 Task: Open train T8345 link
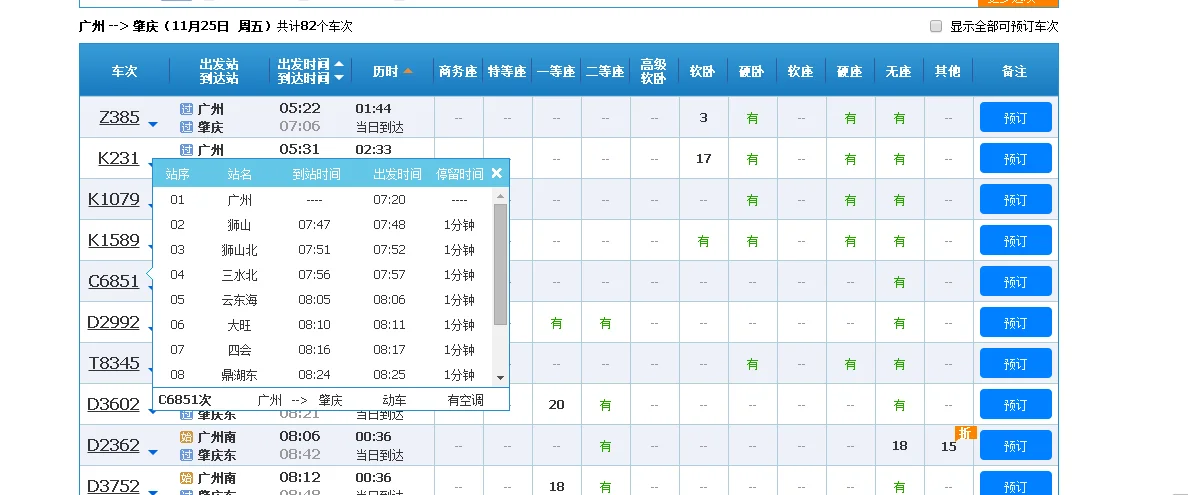pos(114,363)
